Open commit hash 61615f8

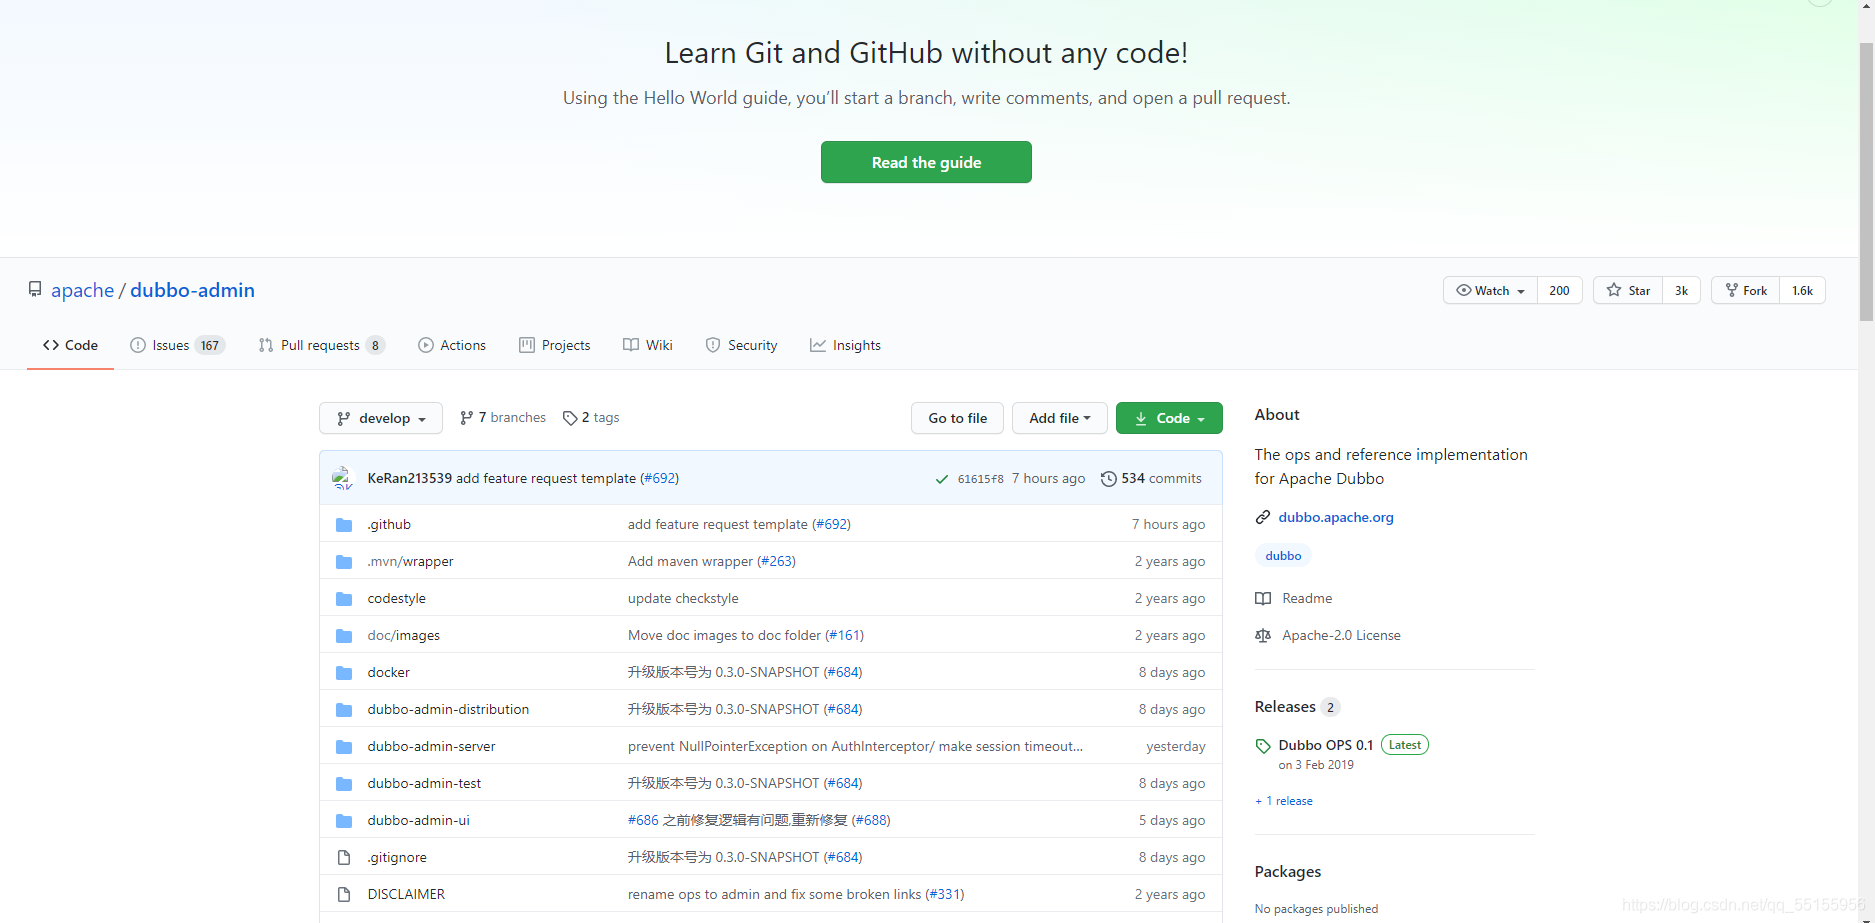pos(980,479)
